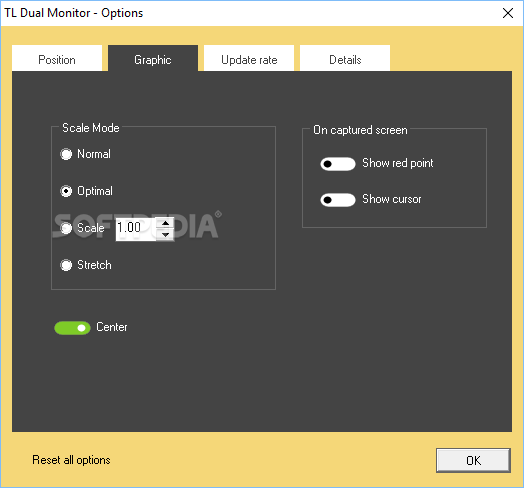Select the Scale radio button
The width and height of the screenshot is (524, 488).
pos(66,228)
